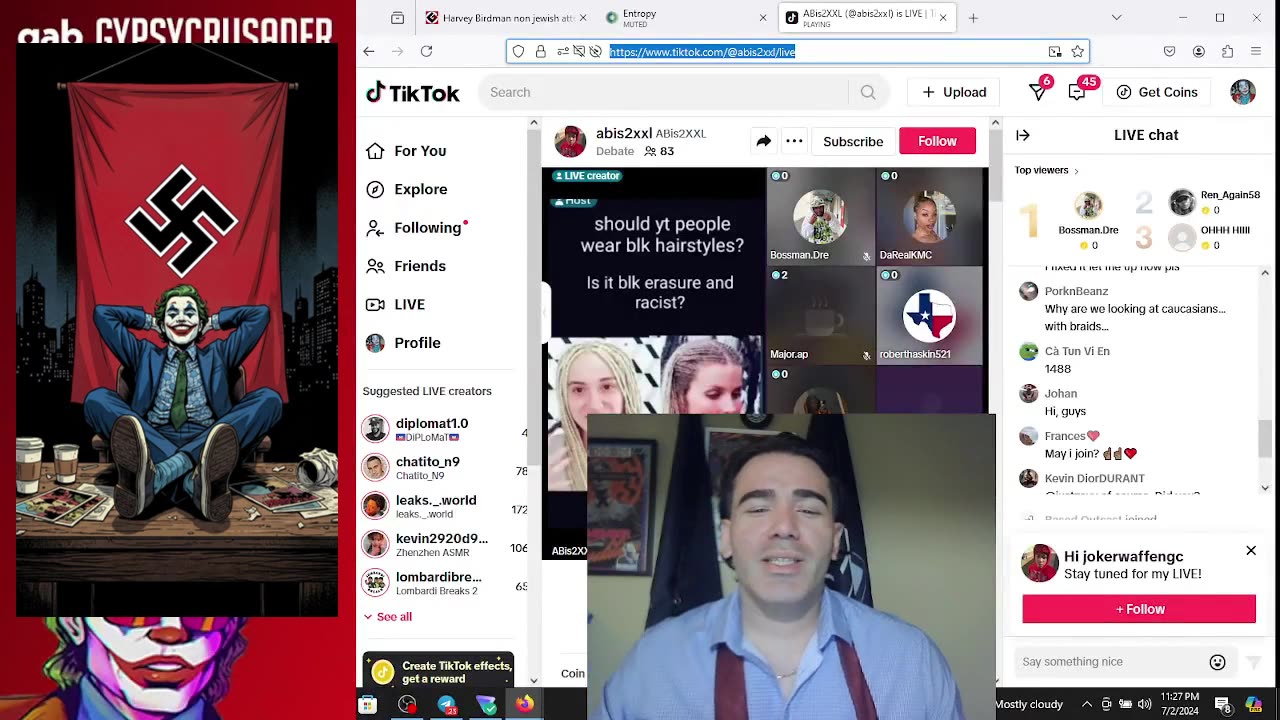Viewport: 1280px width, 720px height.
Task: Collapse the LIVE chat panel arrow
Action: click(1023, 135)
